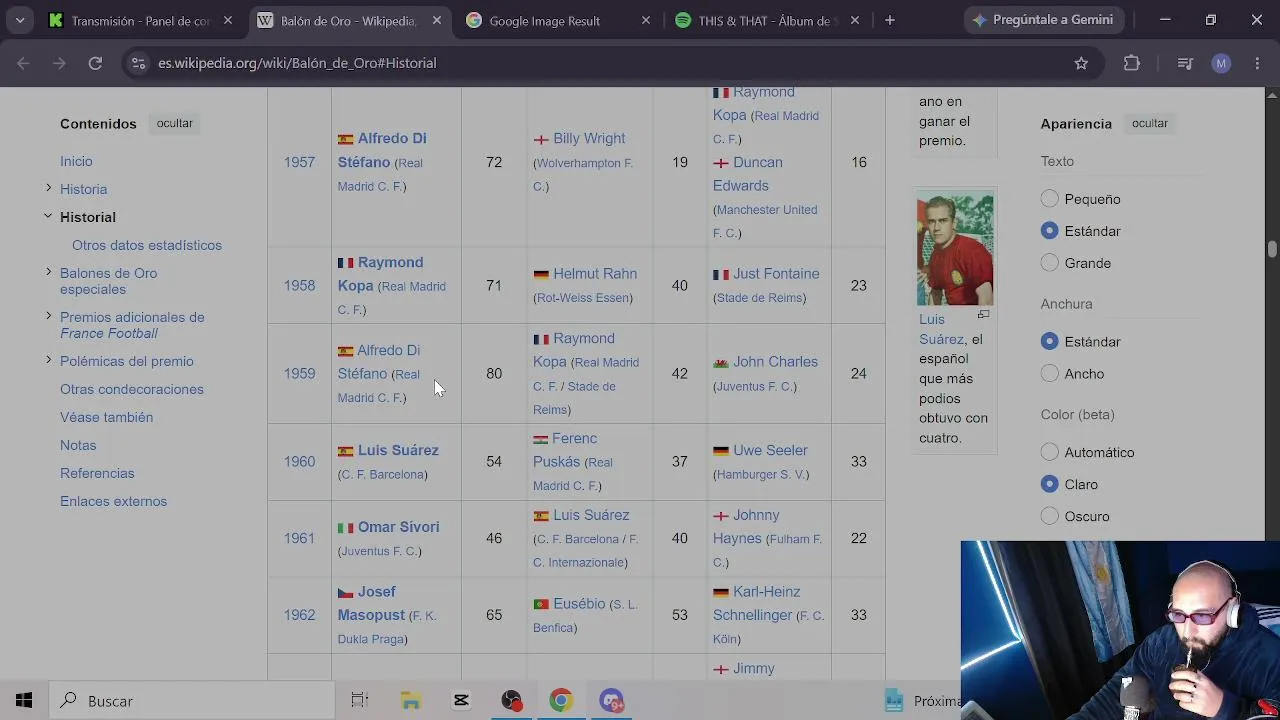This screenshot has height=720, width=1280.
Task: Open the Omar Sívori link
Action: coord(398,527)
